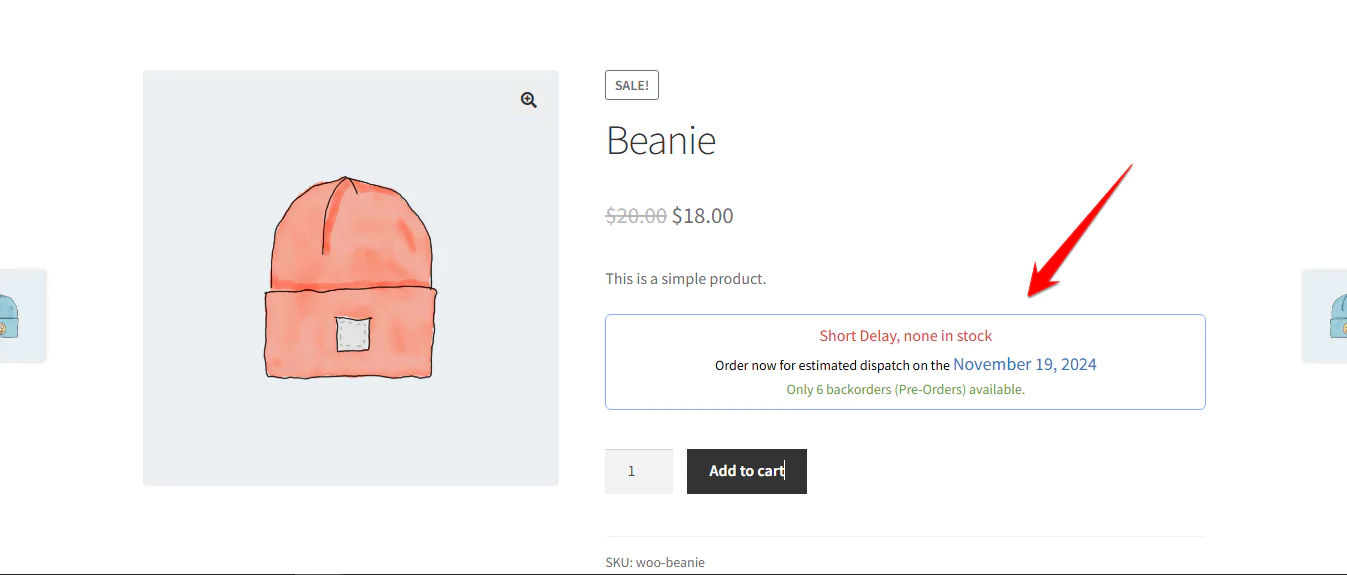1347x575 pixels.
Task: Click the $18.00 sale price
Action: [x=703, y=215]
